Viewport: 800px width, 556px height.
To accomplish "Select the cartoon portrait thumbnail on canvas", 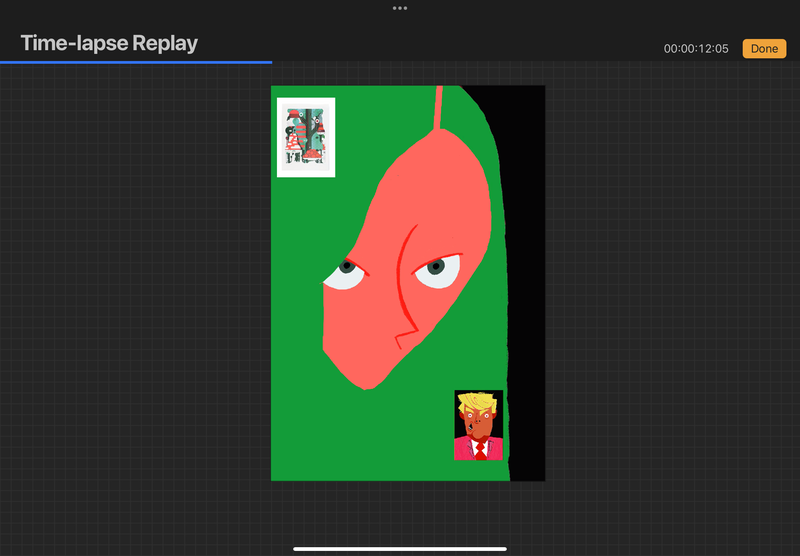I will point(479,425).
